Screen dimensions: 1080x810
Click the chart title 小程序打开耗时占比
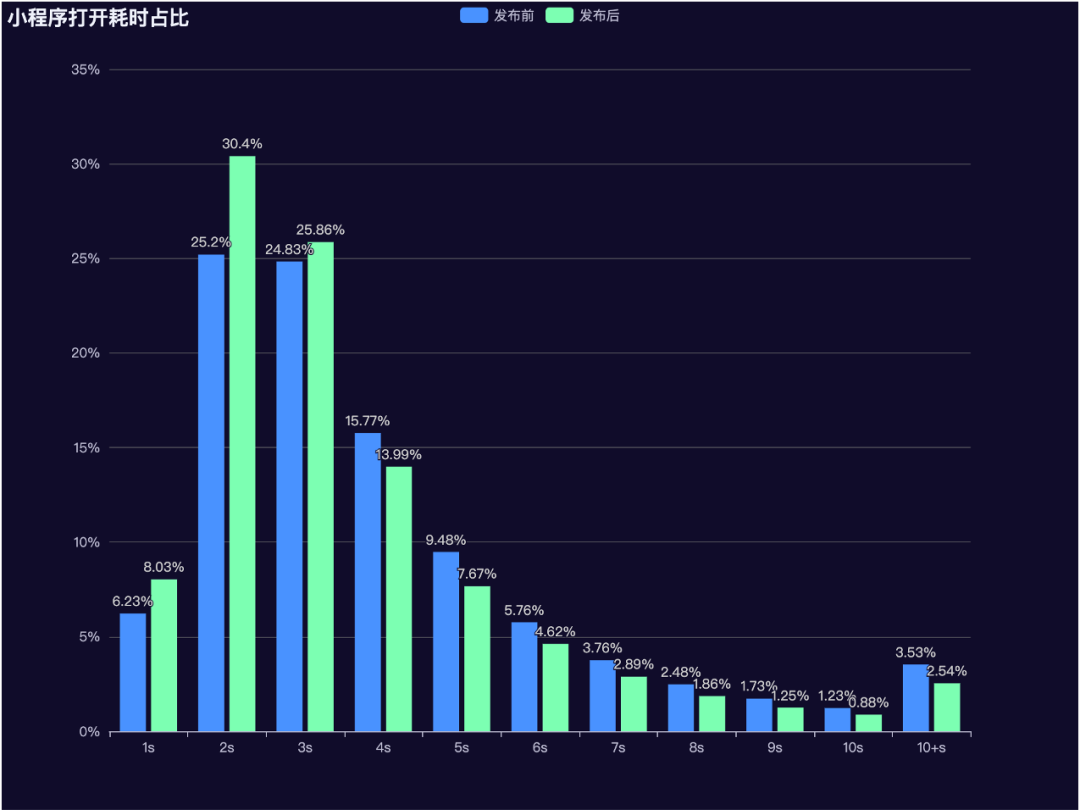[98, 18]
